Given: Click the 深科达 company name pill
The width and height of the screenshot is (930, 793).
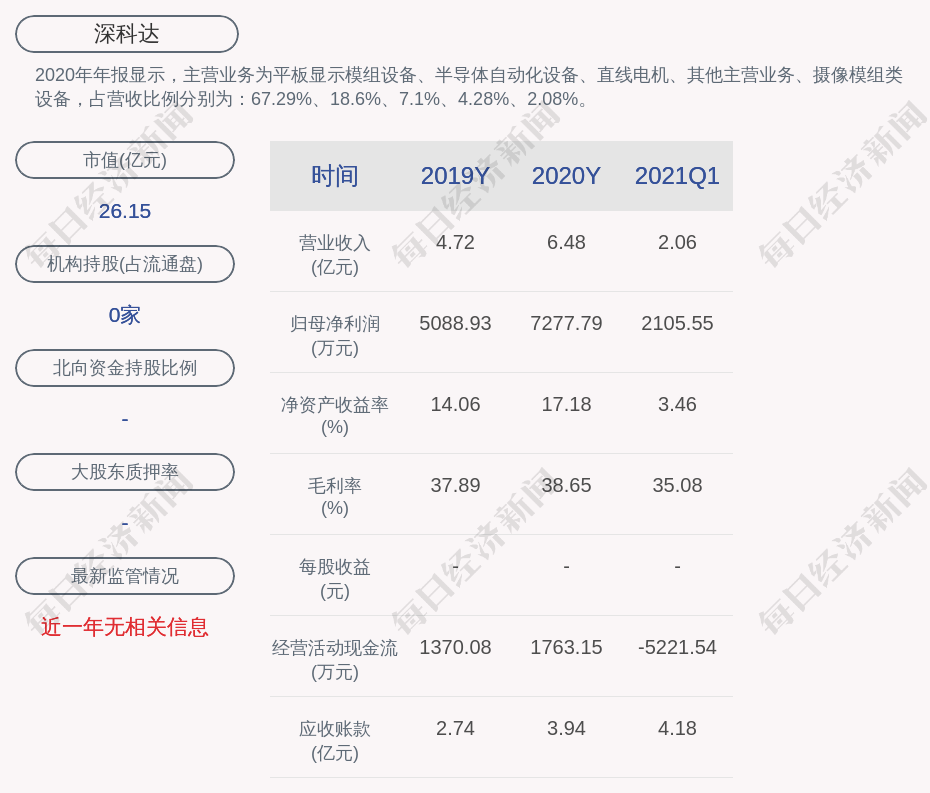Looking at the screenshot, I should [x=127, y=34].
